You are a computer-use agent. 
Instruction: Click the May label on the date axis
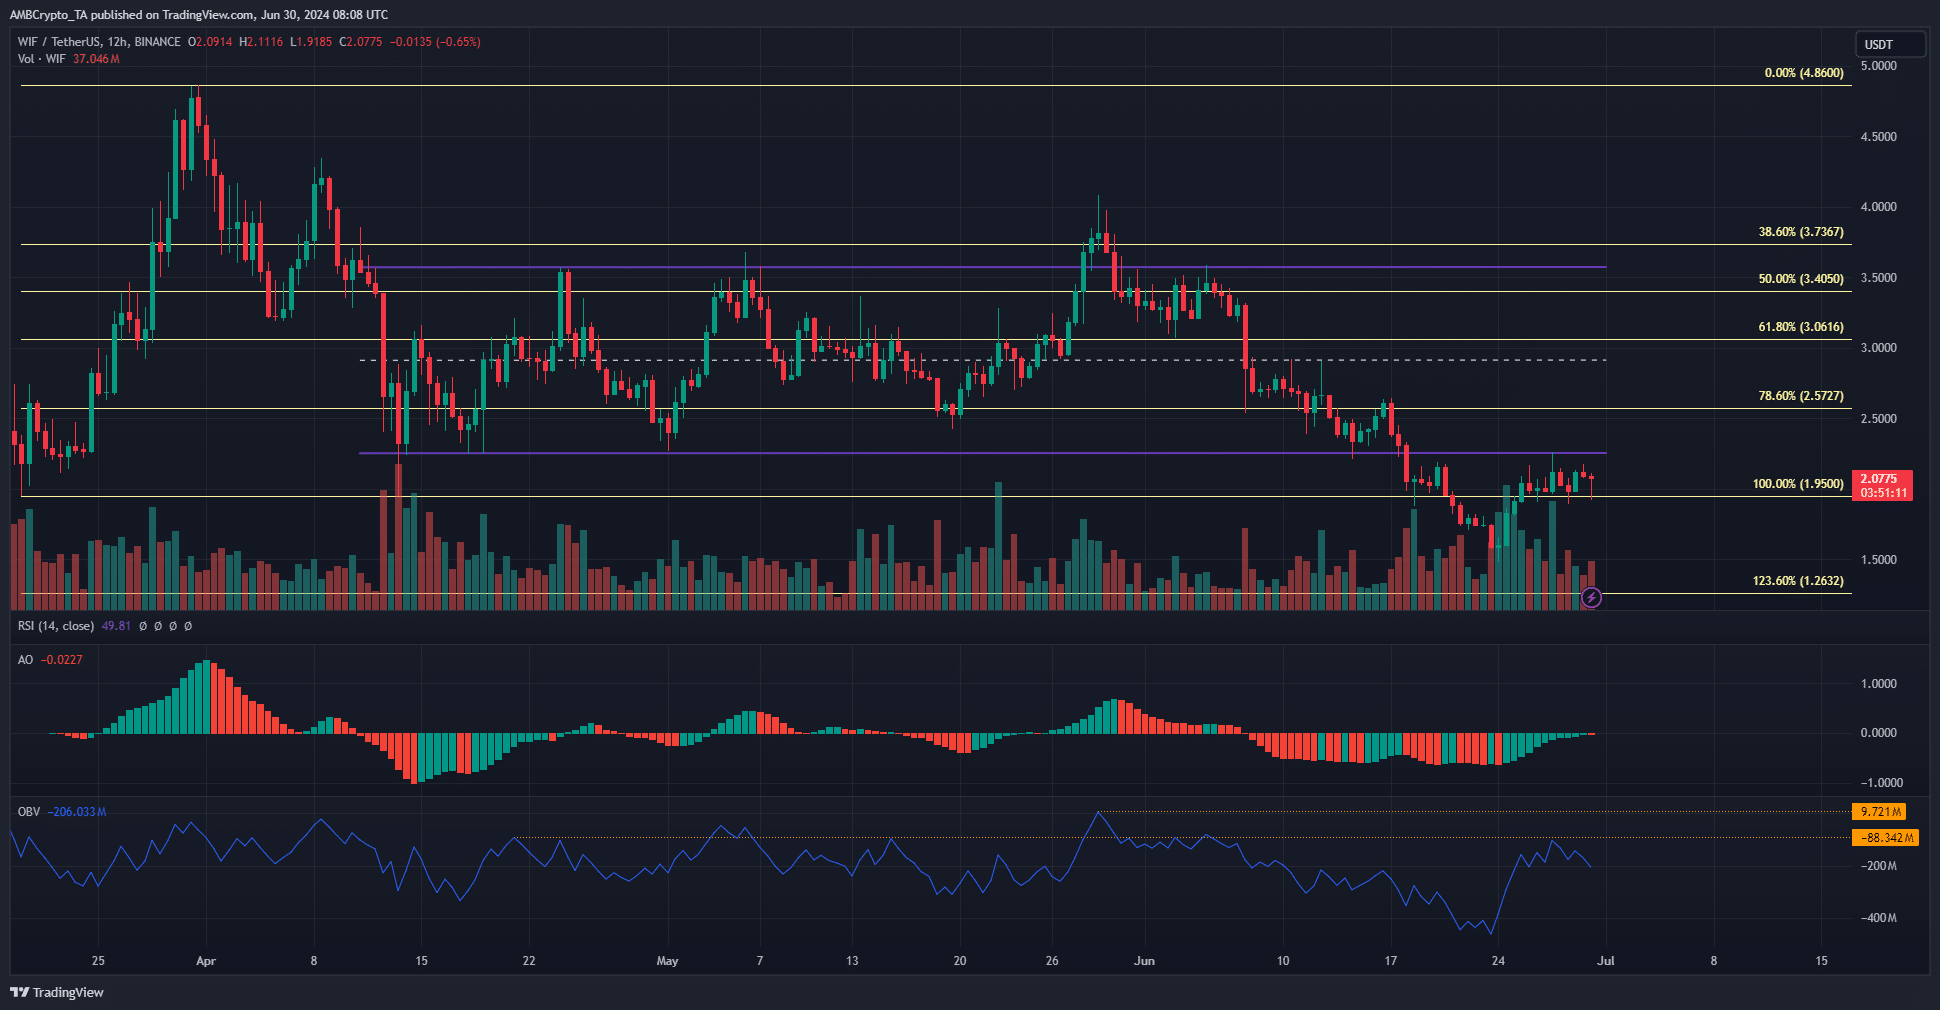click(x=667, y=961)
